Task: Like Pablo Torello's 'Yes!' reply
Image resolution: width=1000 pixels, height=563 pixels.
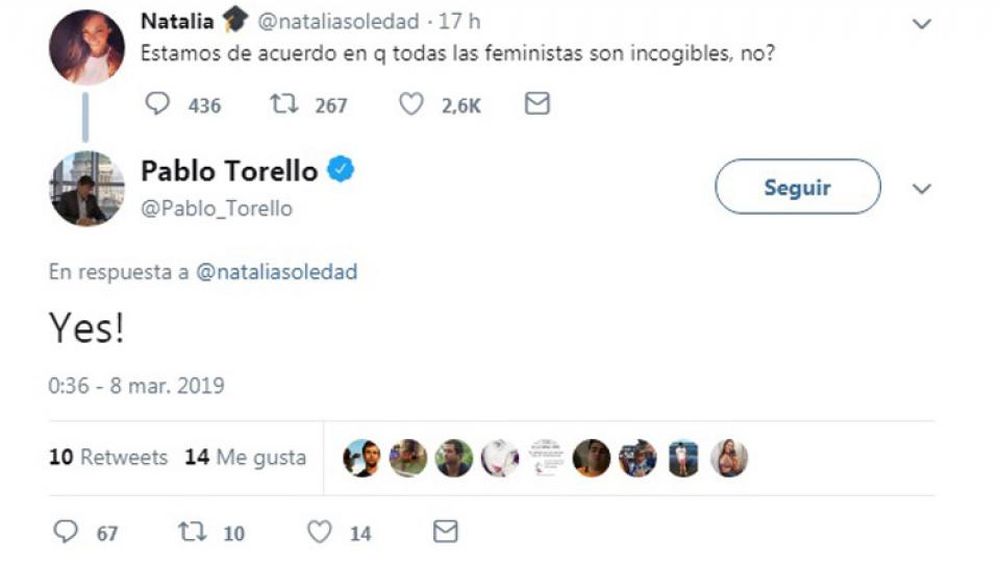Action: click(319, 532)
